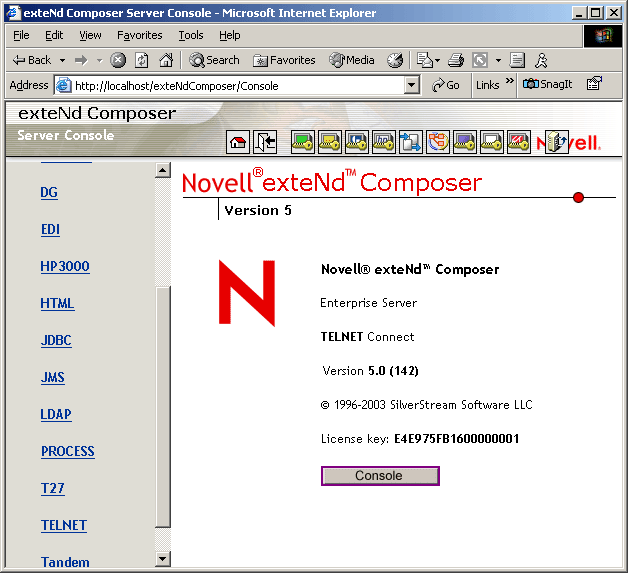Open the blue-screen key license icon
Image resolution: width=628 pixels, height=573 pixels.
[x=356, y=142]
